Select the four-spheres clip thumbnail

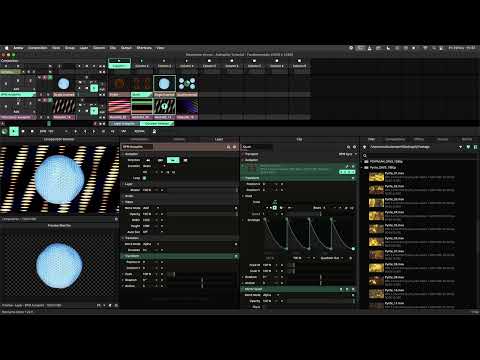[x=187, y=84]
